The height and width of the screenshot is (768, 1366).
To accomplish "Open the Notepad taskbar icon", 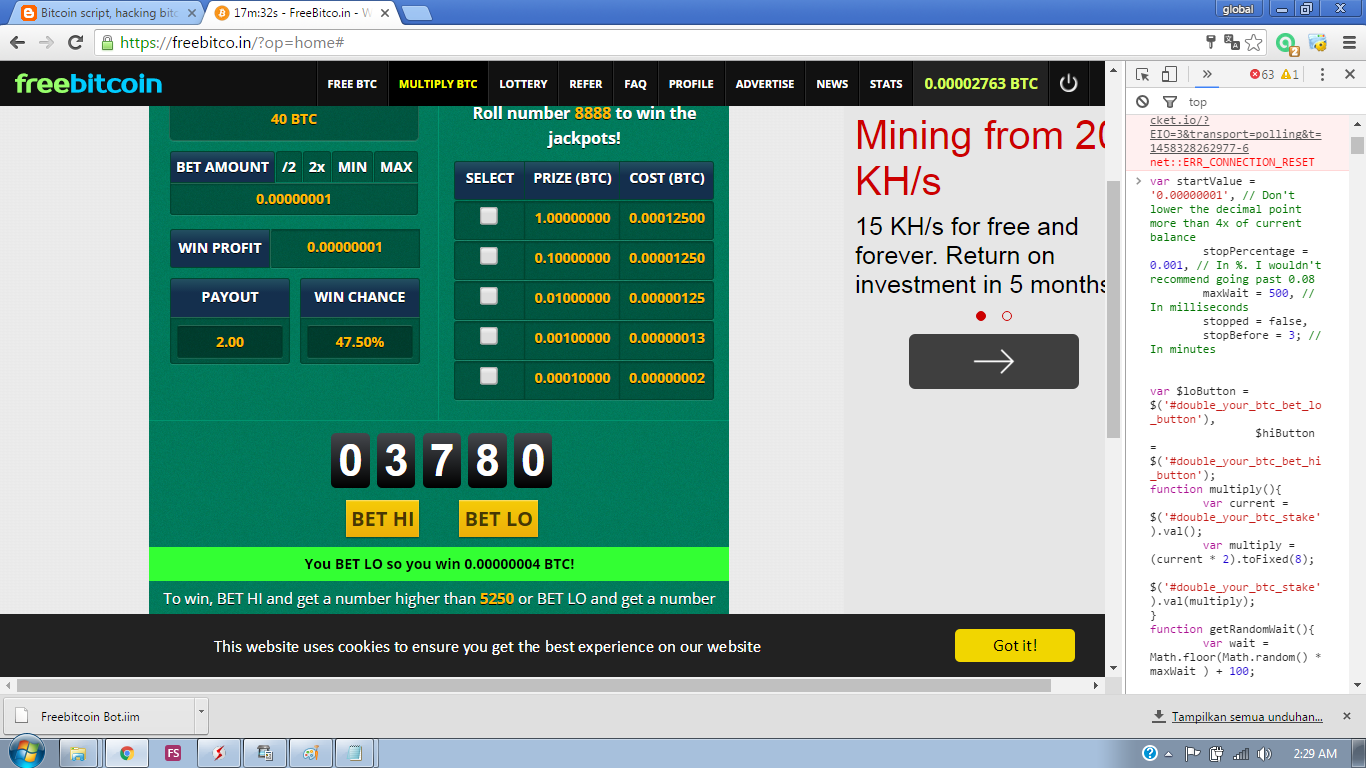I will (355, 753).
